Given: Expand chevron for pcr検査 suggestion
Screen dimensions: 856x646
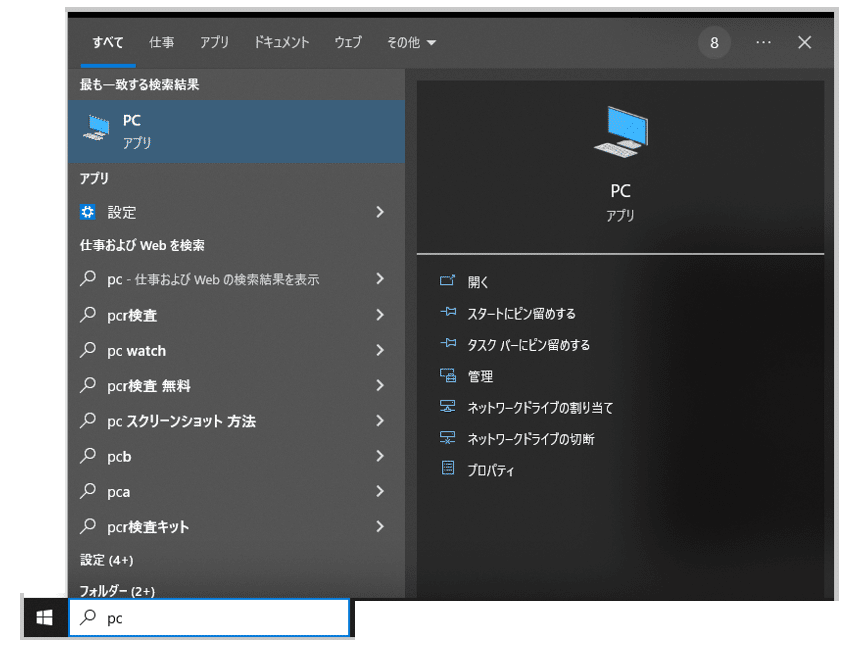Looking at the screenshot, I should (381, 315).
